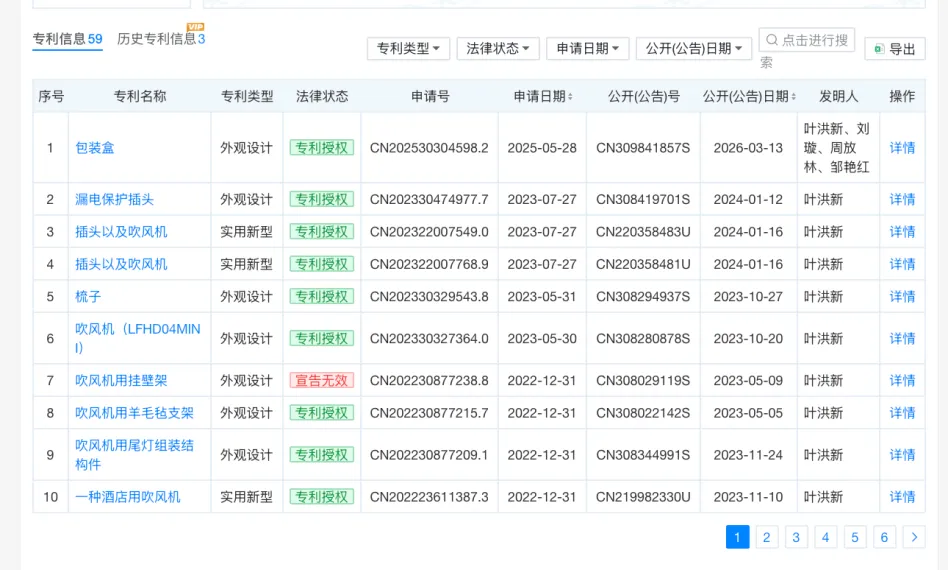Open 一种酒店用吹风机 patent link
The height and width of the screenshot is (570, 948).
128,497
